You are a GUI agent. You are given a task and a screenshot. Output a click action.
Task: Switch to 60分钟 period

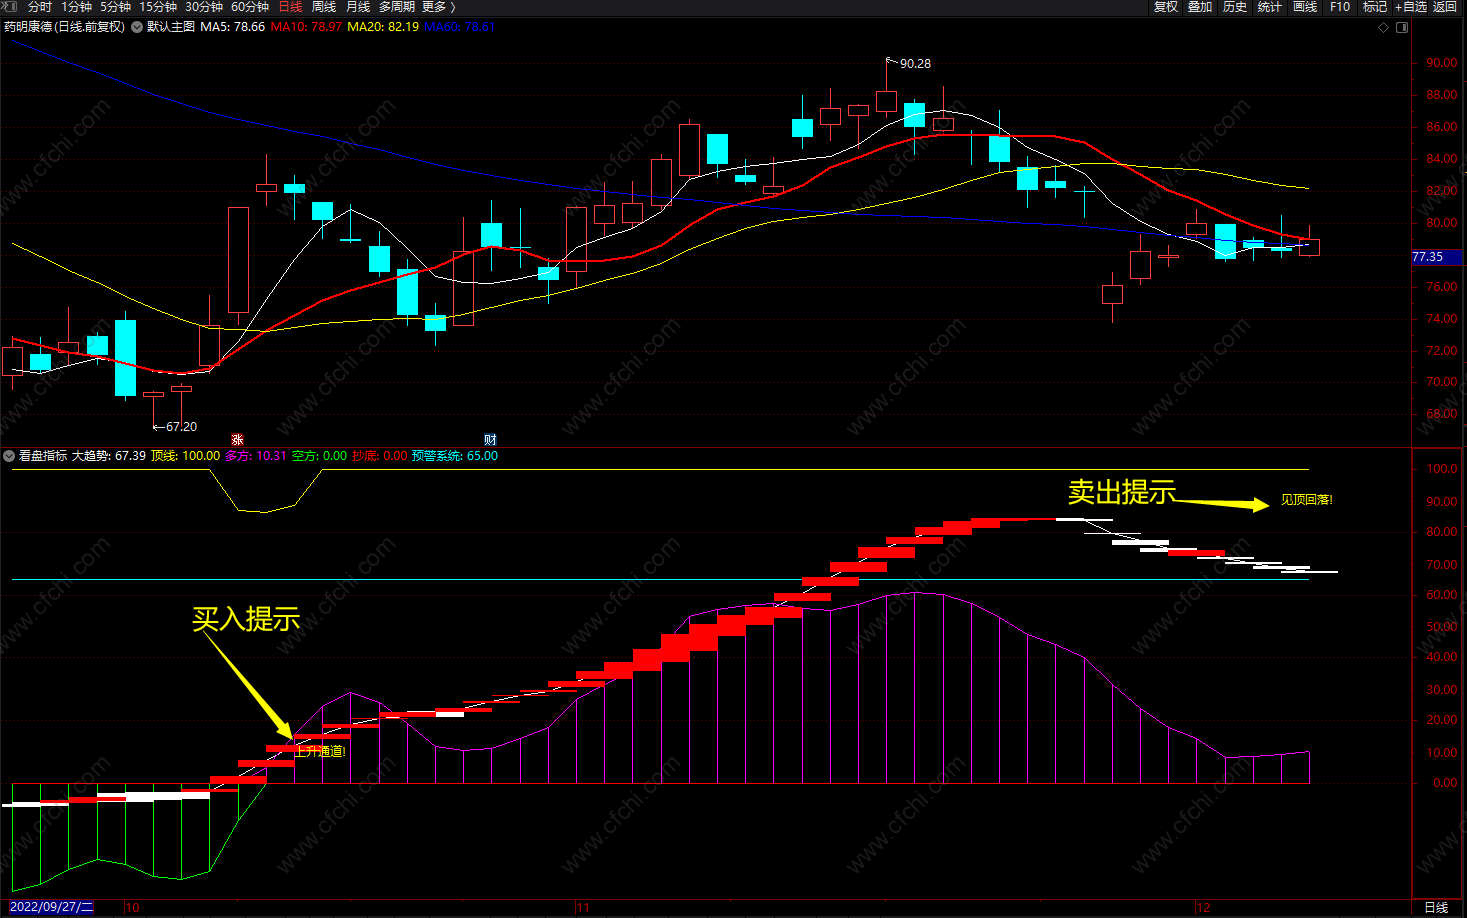click(x=250, y=7)
